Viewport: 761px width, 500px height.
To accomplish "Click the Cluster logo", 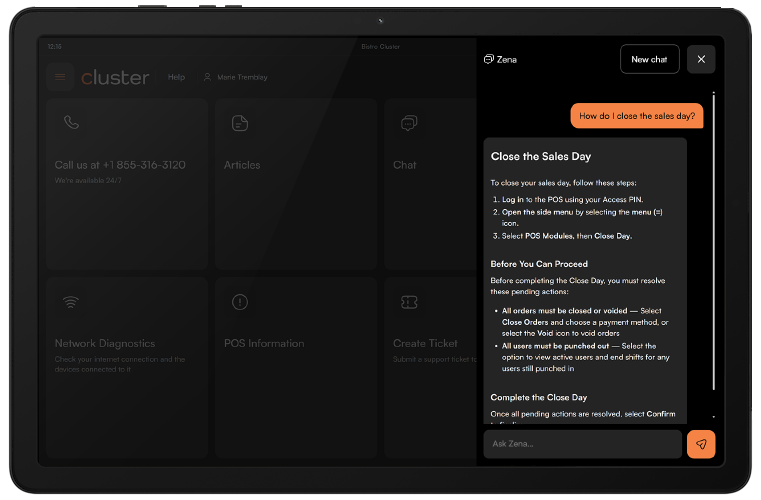I will [x=115, y=77].
